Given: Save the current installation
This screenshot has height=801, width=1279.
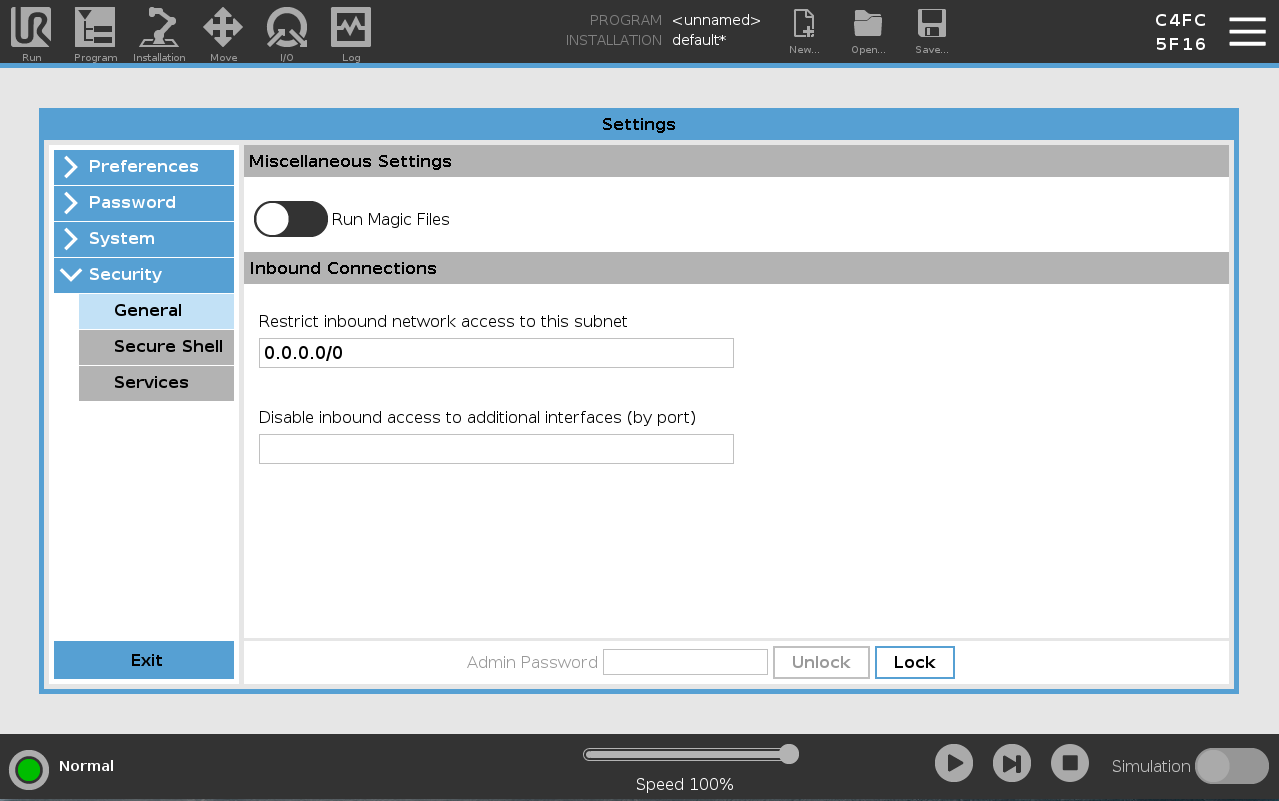Looking at the screenshot, I should 931,32.
